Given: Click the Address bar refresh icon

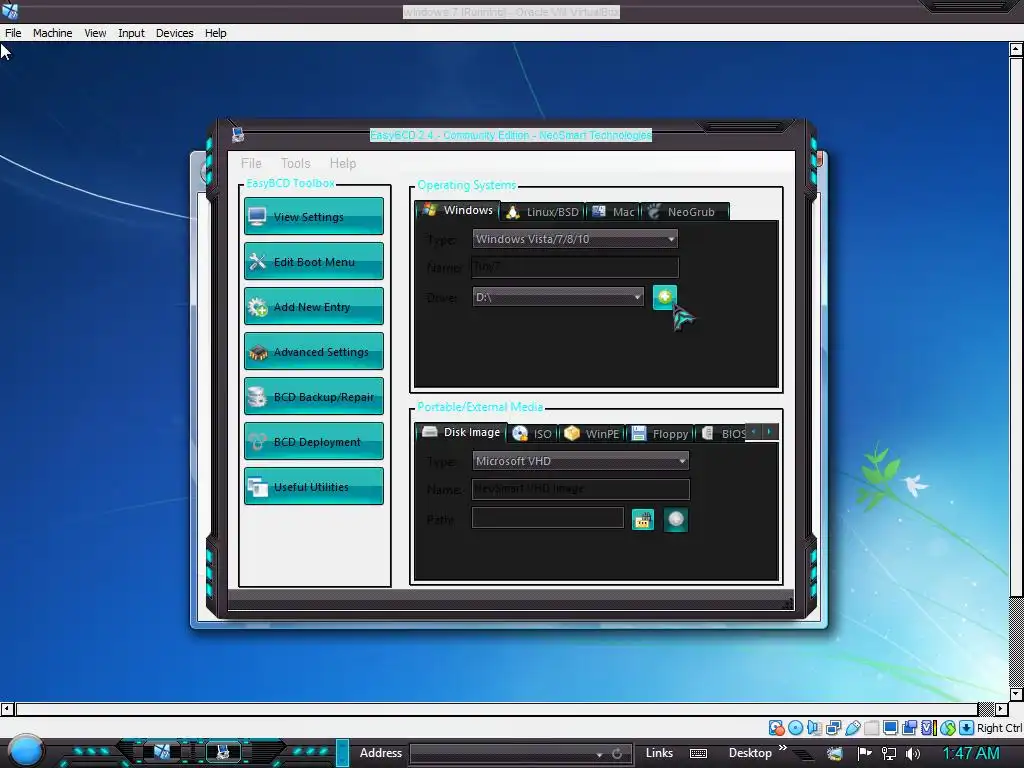Looking at the screenshot, I should pyautogui.click(x=617, y=754).
